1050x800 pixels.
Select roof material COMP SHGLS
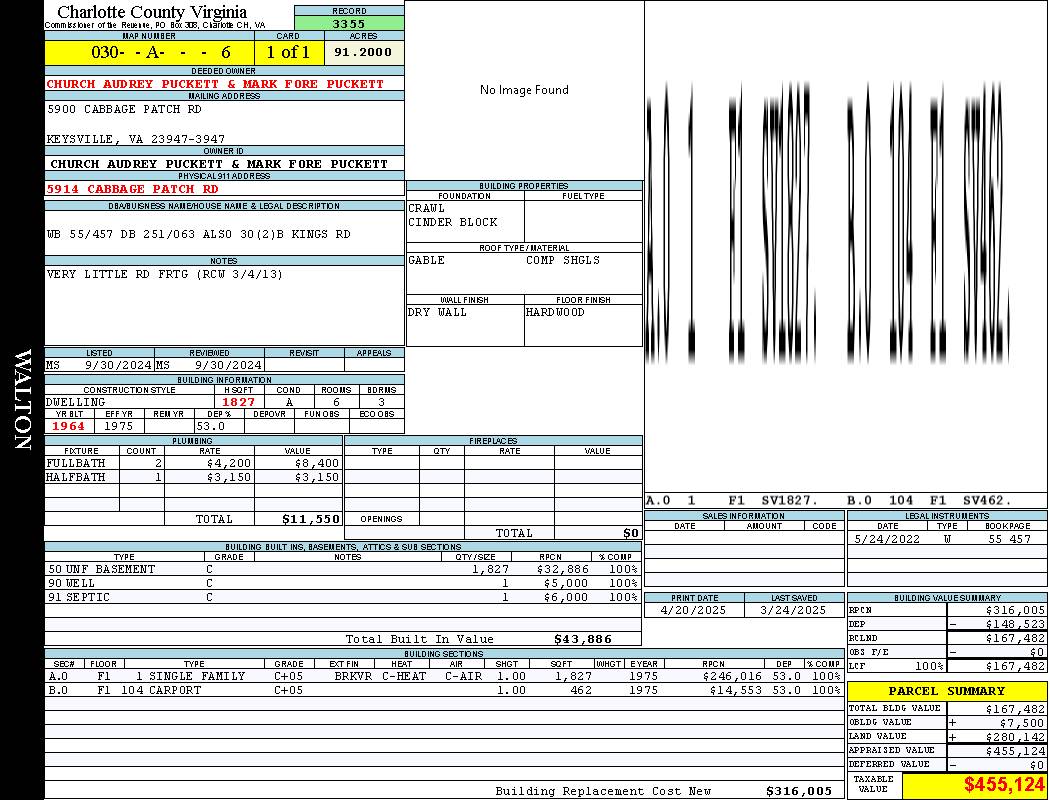click(562, 260)
